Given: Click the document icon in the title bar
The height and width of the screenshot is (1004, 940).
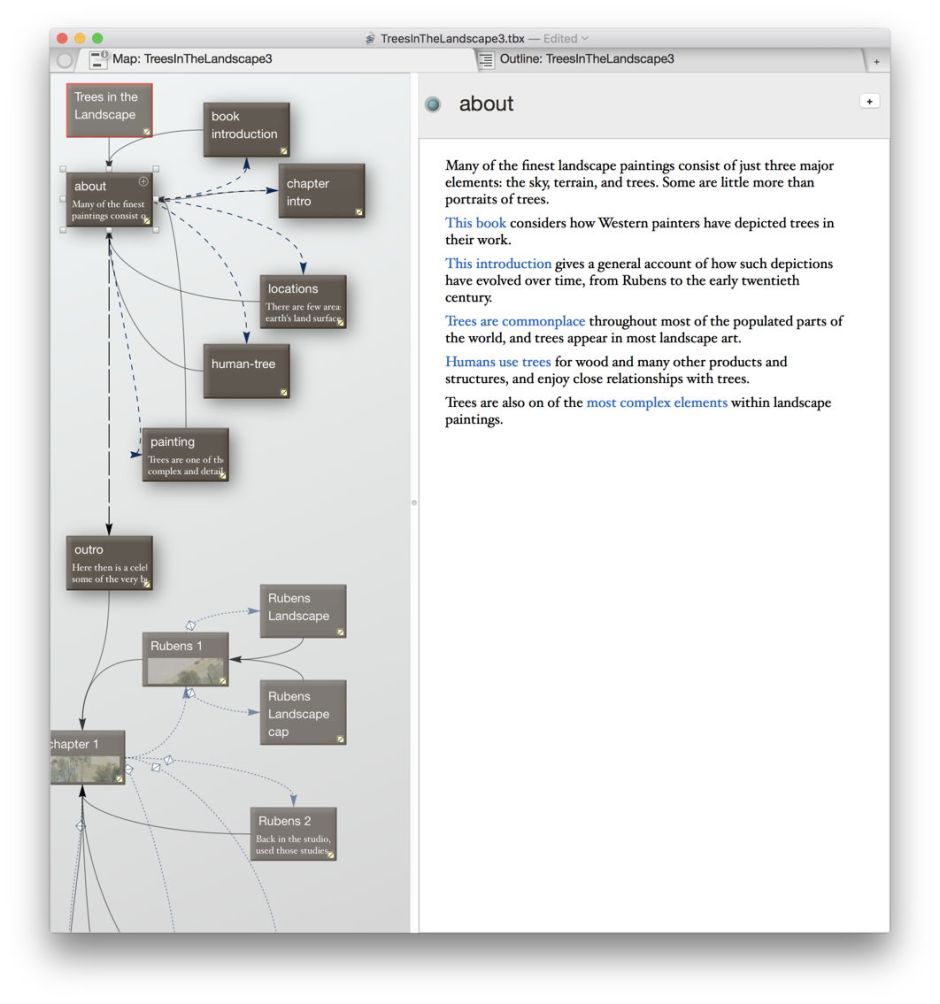Looking at the screenshot, I should 371,39.
